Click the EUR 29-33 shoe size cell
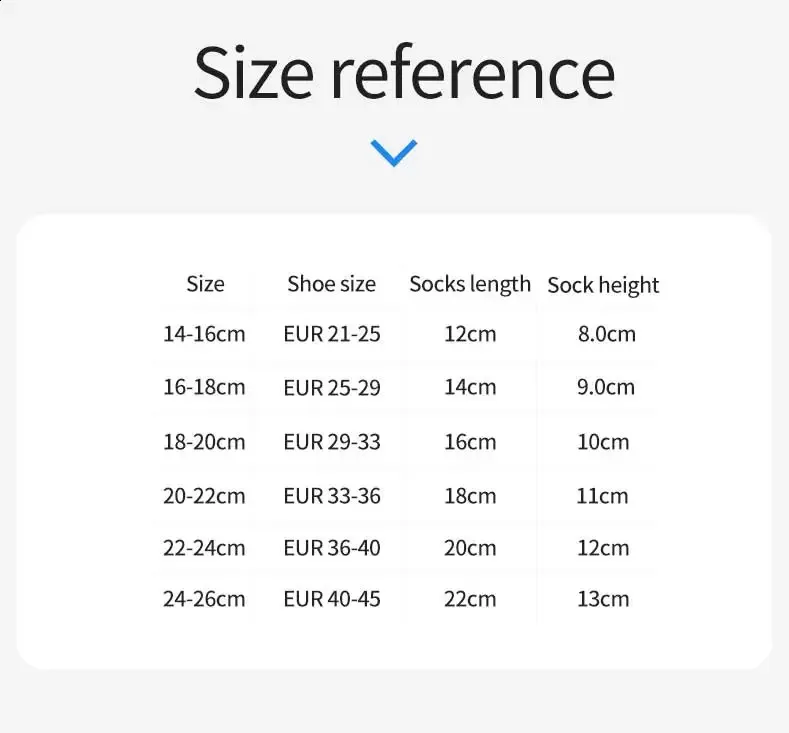The width and height of the screenshot is (789, 733). click(331, 442)
